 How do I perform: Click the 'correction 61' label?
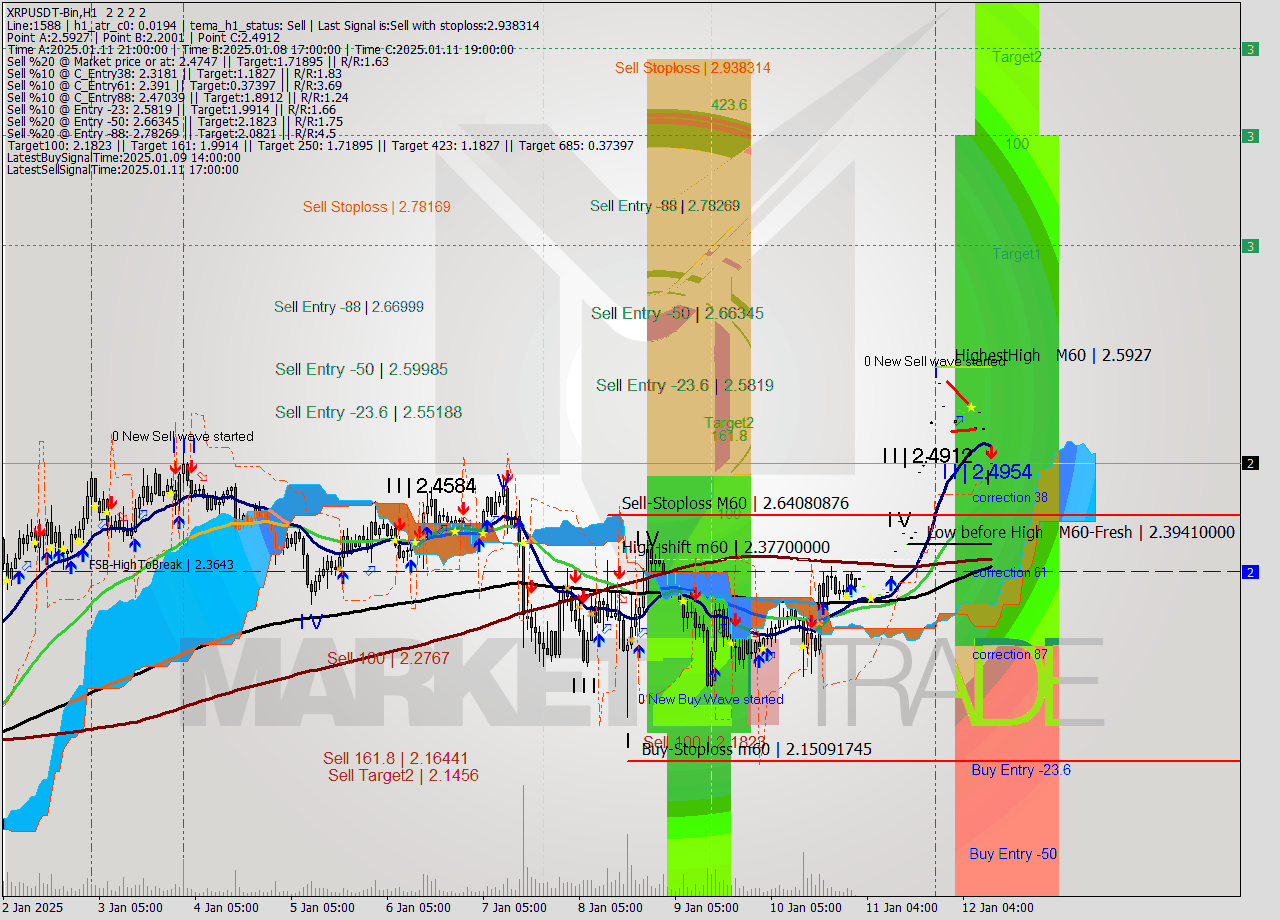(x=1010, y=572)
